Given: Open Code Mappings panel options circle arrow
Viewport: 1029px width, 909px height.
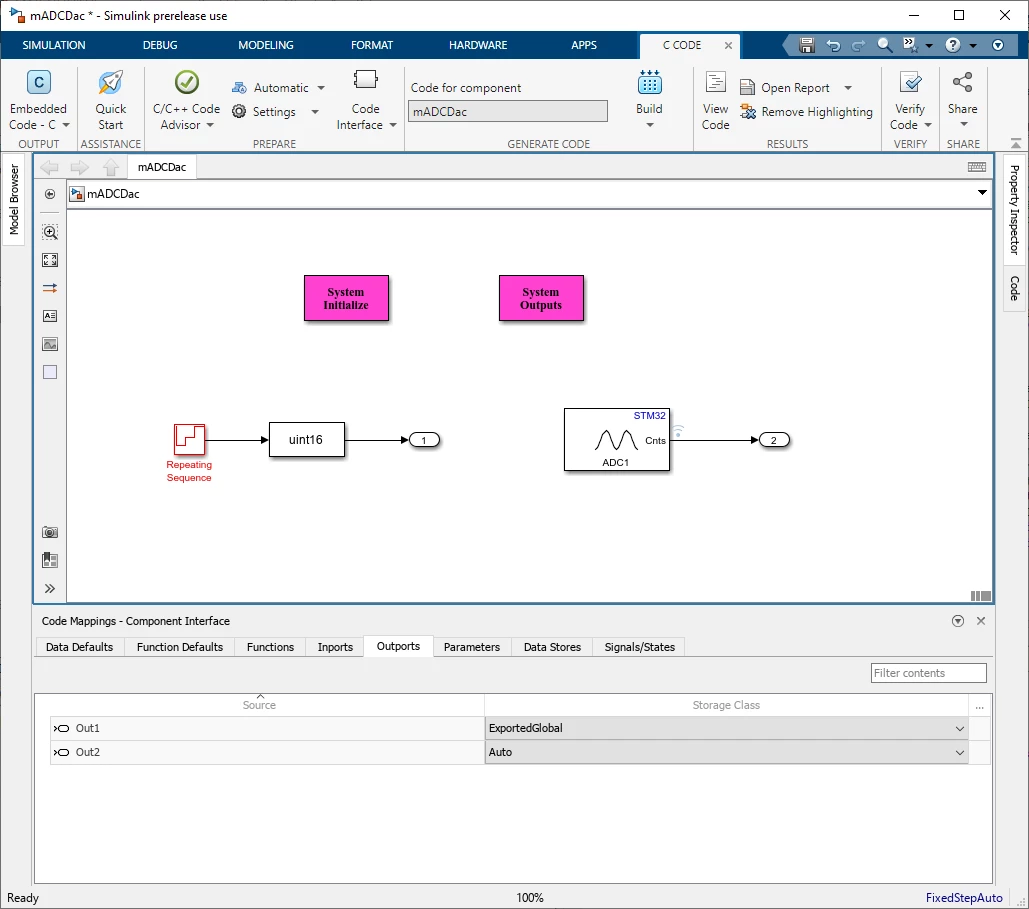Looking at the screenshot, I should [x=958, y=621].
